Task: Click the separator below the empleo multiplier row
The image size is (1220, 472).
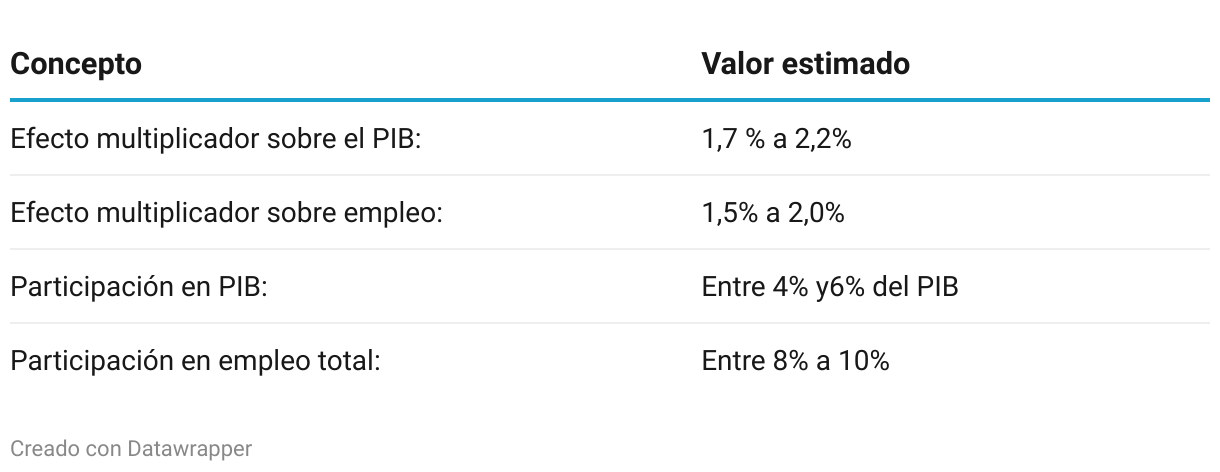Action: 610,249
